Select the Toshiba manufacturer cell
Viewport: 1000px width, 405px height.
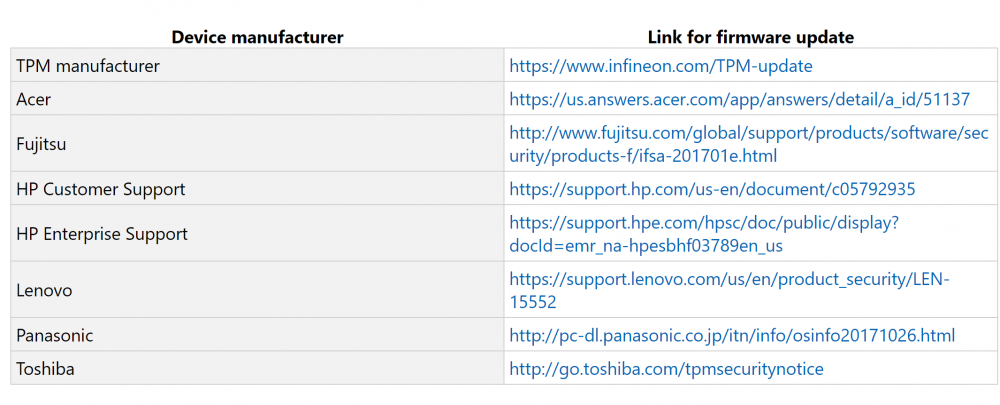tap(46, 369)
